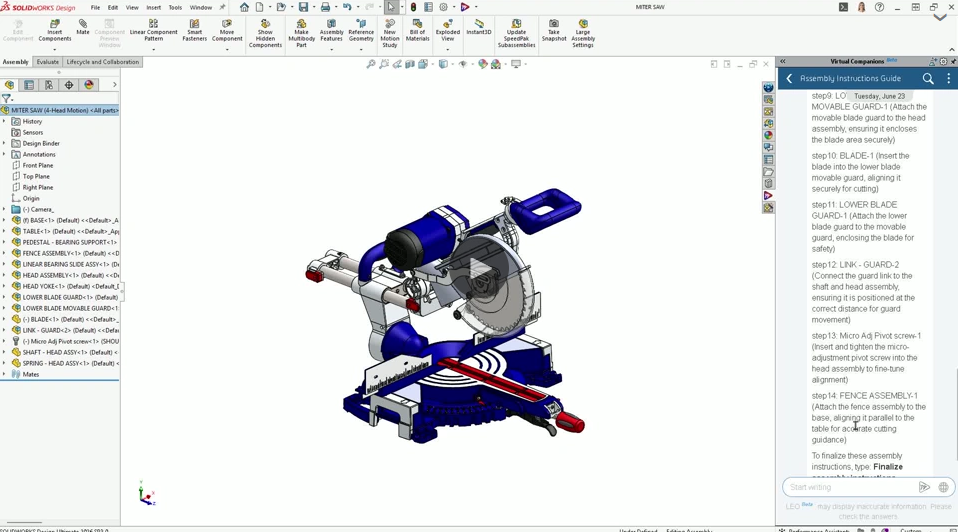958x532 pixels.
Task: Click Insert Components tool
Action: (x=54, y=31)
